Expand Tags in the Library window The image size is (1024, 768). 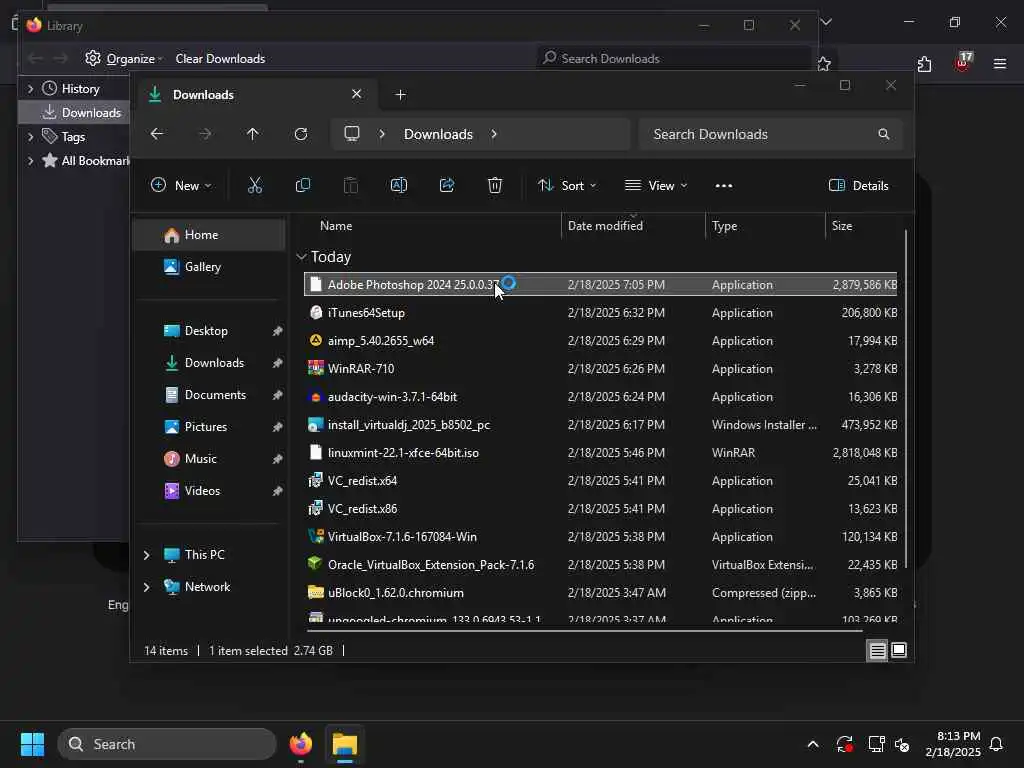(x=30, y=137)
